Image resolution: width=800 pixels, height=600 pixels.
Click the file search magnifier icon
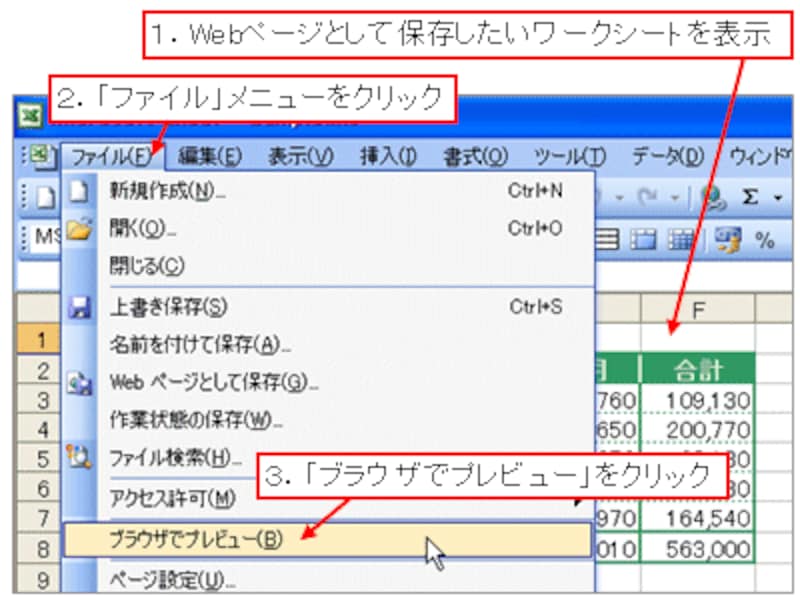79,457
